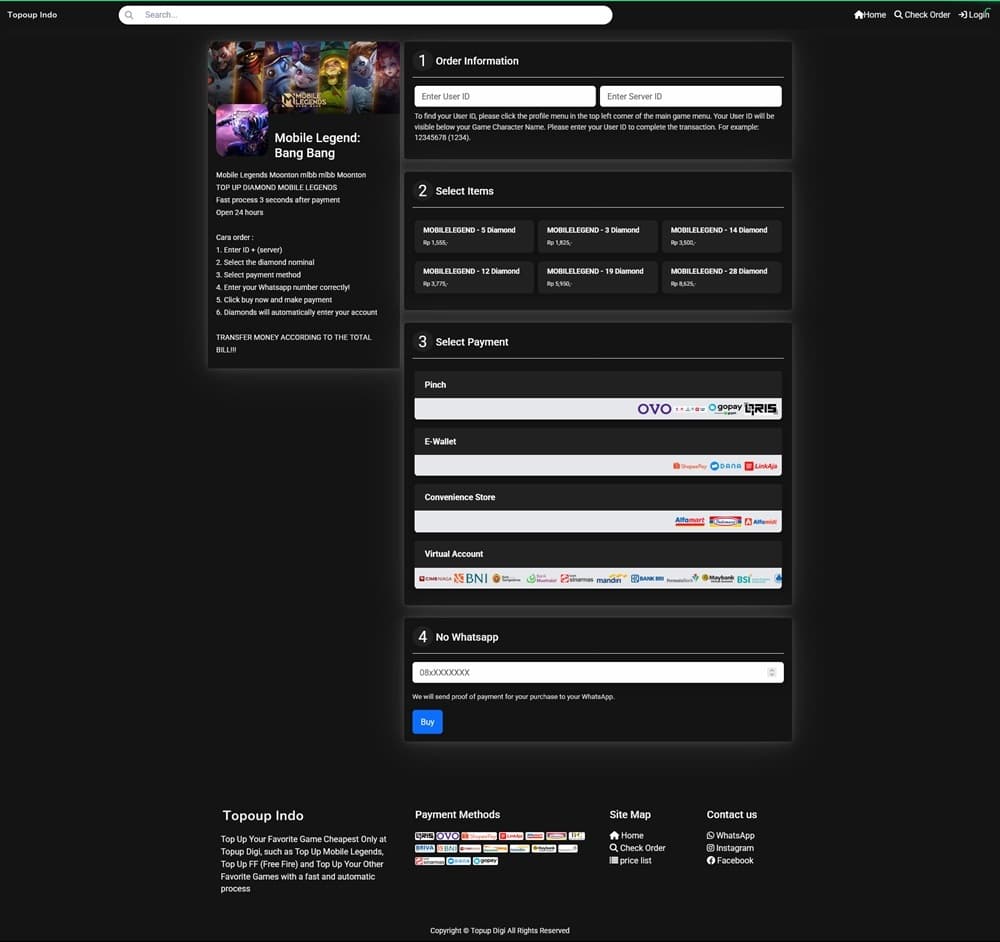The width and height of the screenshot is (1000, 942).
Task: Focus the Enter User ID field
Action: tap(504, 97)
